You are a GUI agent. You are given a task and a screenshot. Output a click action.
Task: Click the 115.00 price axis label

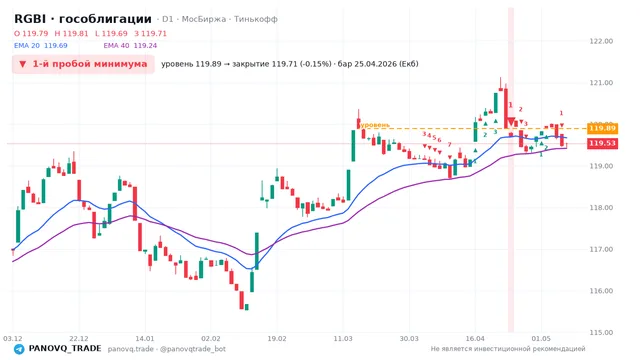click(601, 333)
